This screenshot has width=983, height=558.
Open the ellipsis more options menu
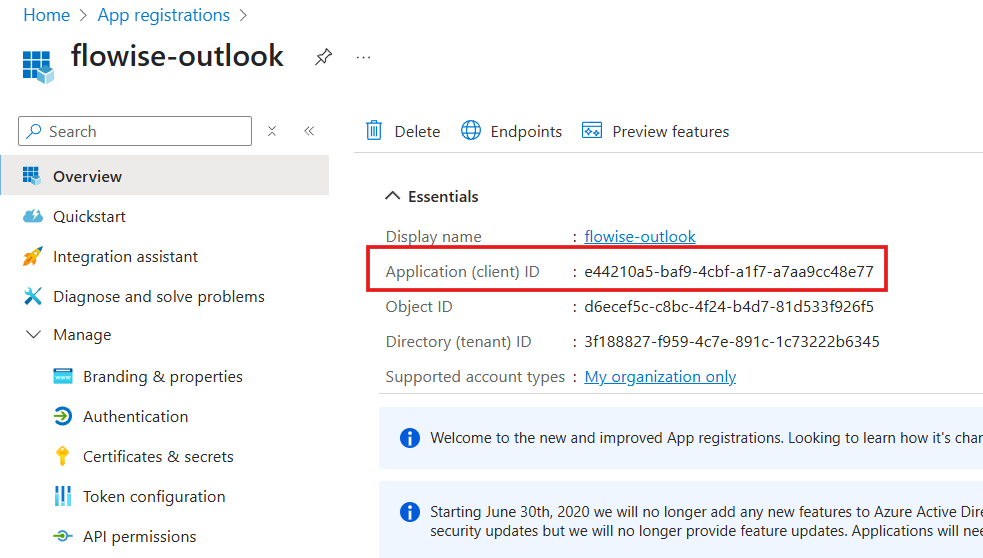(363, 57)
